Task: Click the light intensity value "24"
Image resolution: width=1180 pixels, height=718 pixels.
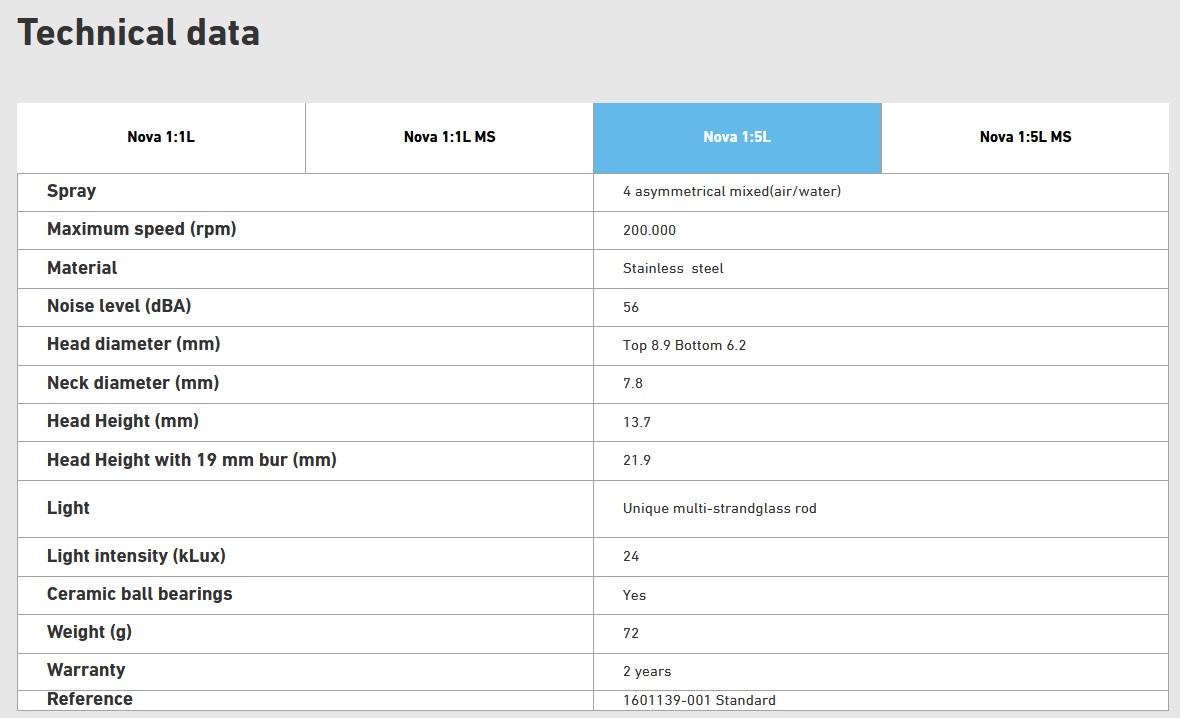Action: (631, 557)
